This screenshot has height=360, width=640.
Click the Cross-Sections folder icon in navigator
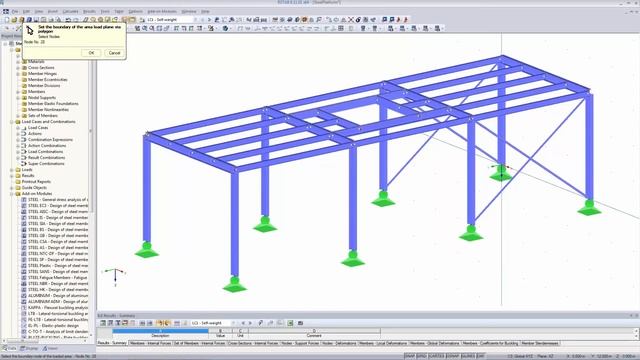click(x=24, y=68)
